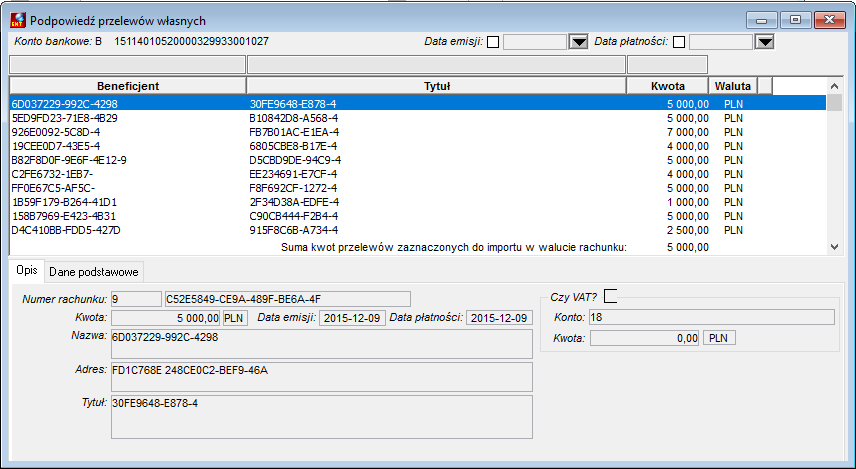This screenshot has width=856, height=469.
Task: Click the Tytuł text box in Opis
Action: coord(322,417)
